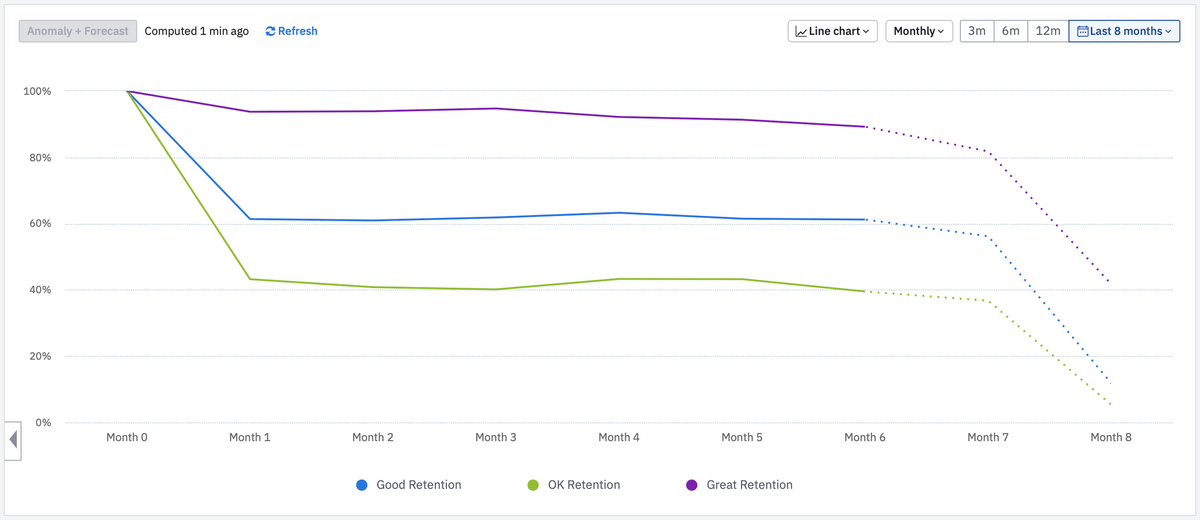Open the Last 8 months date picker
This screenshot has width=1200, height=520.
point(1124,31)
